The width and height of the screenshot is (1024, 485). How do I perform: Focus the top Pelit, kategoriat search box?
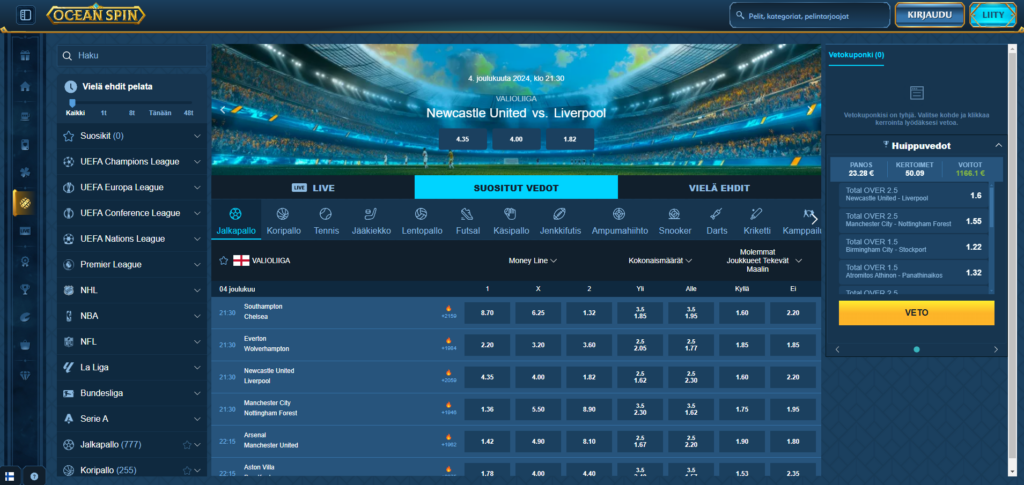tap(809, 15)
